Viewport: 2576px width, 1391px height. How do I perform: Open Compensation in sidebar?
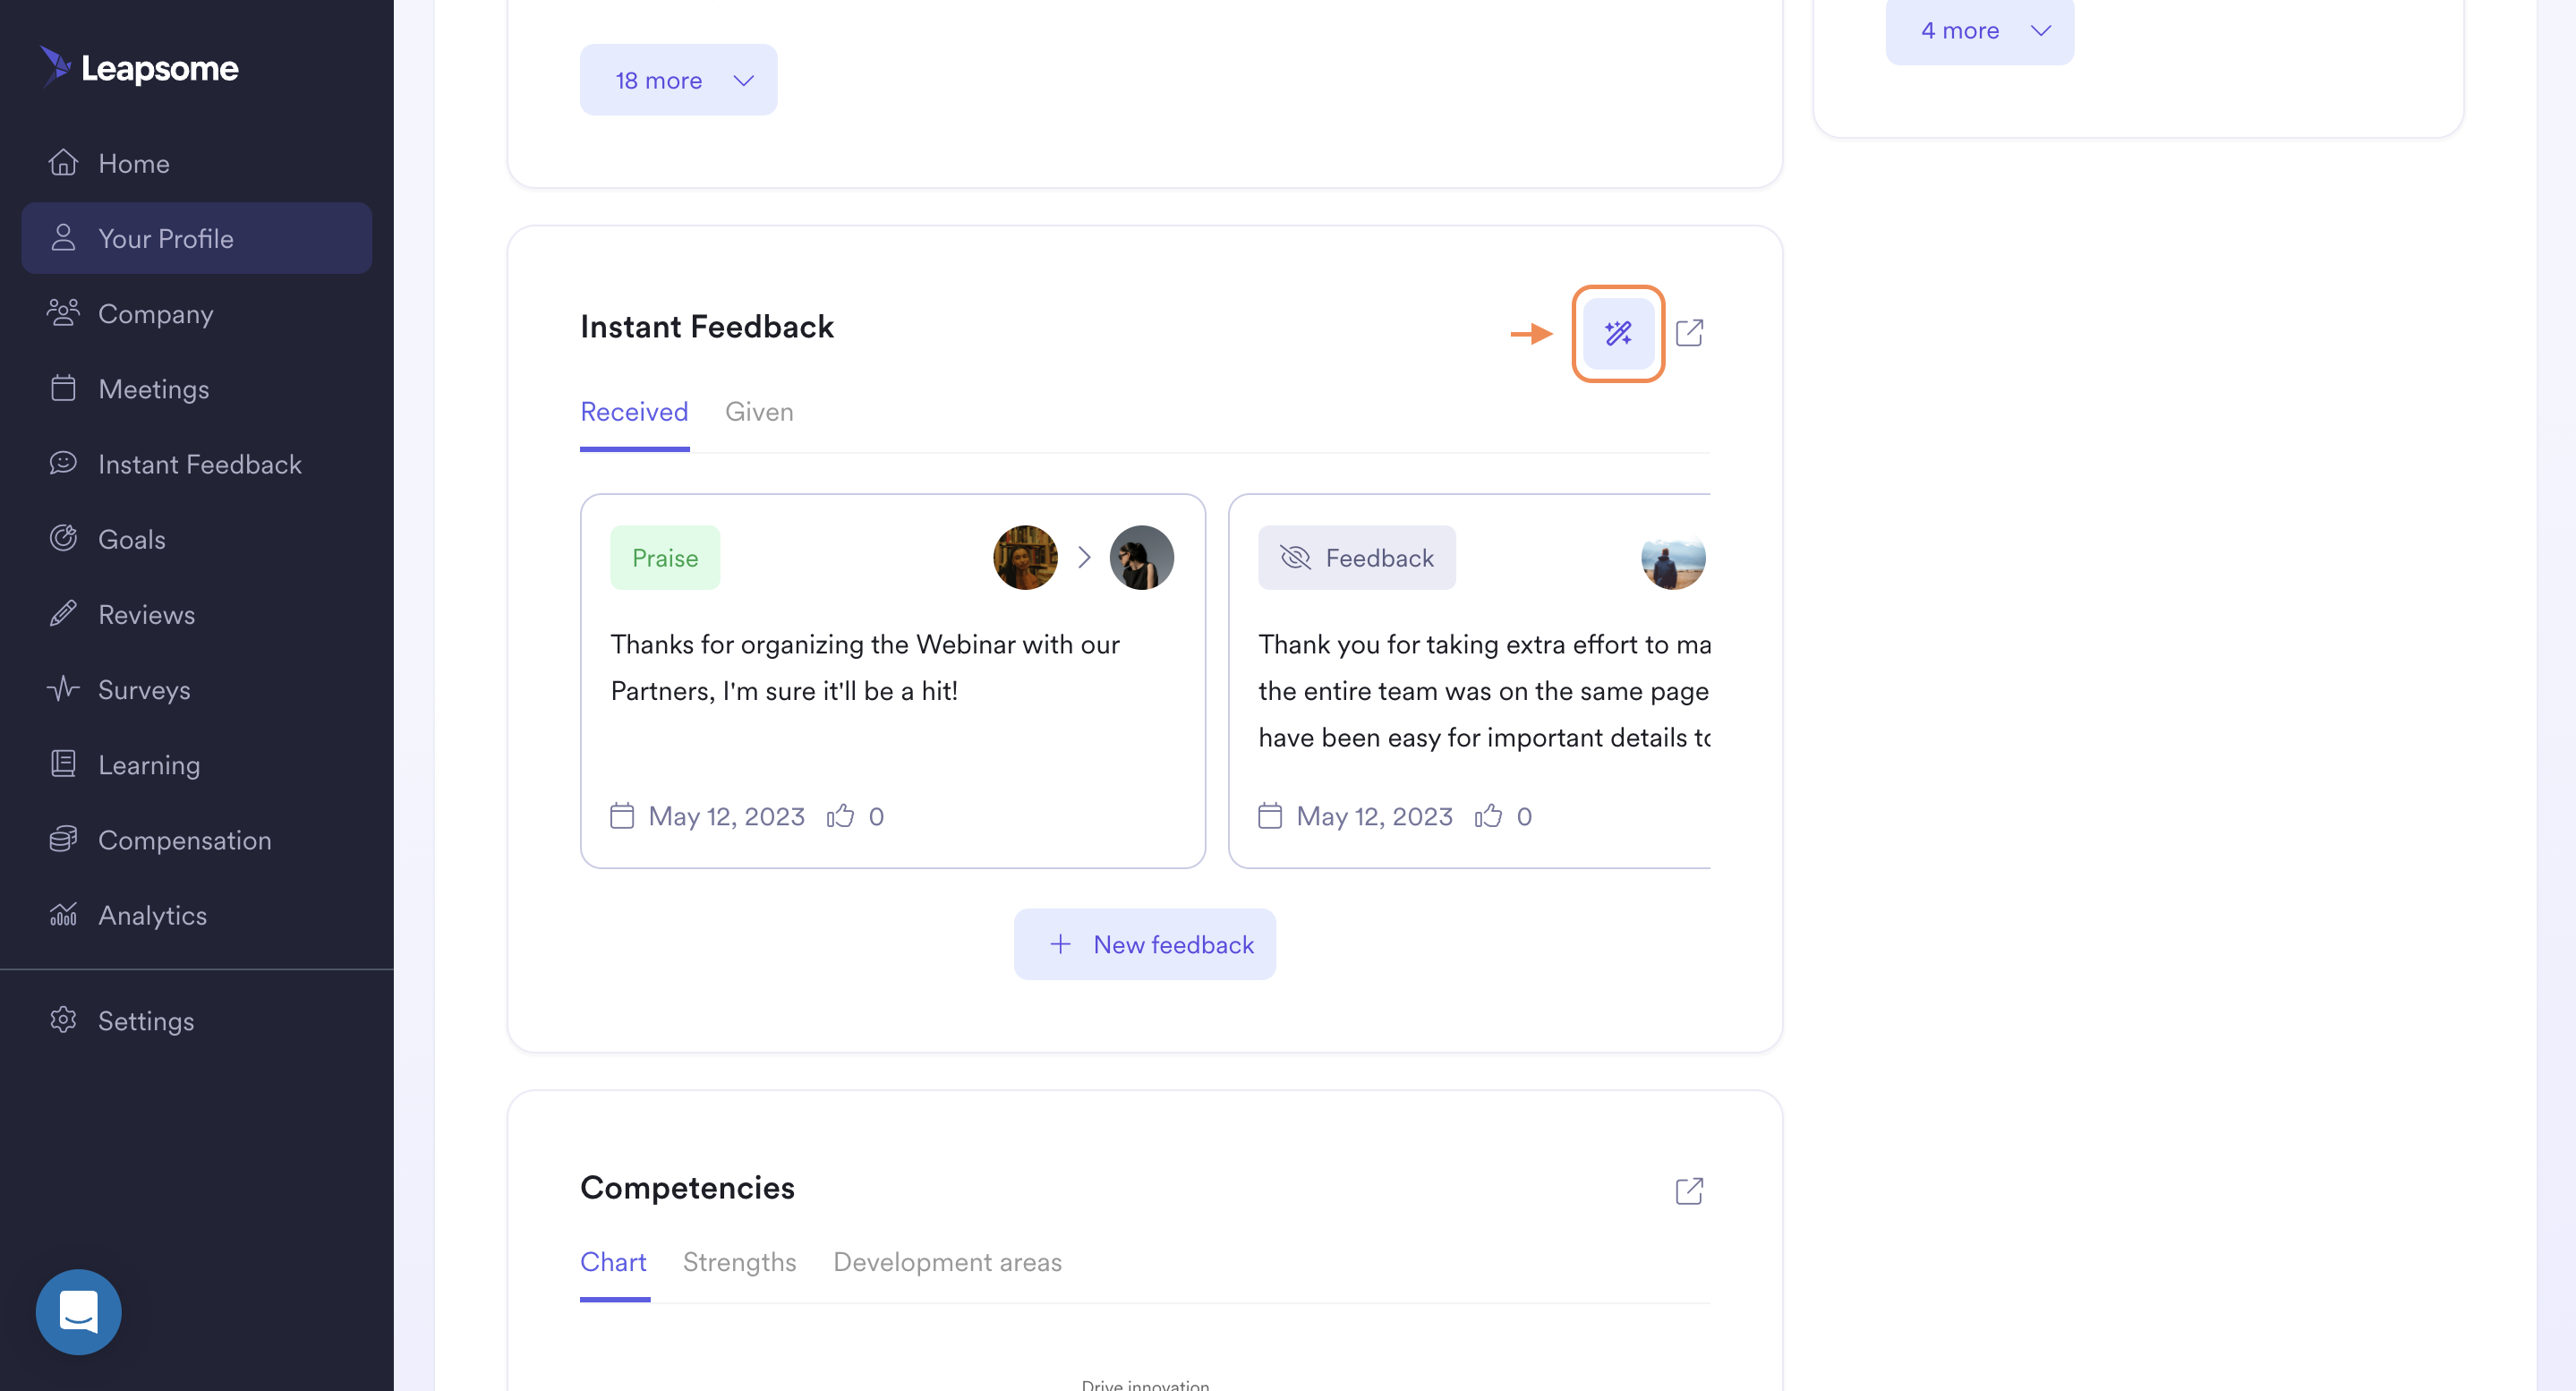coord(184,840)
